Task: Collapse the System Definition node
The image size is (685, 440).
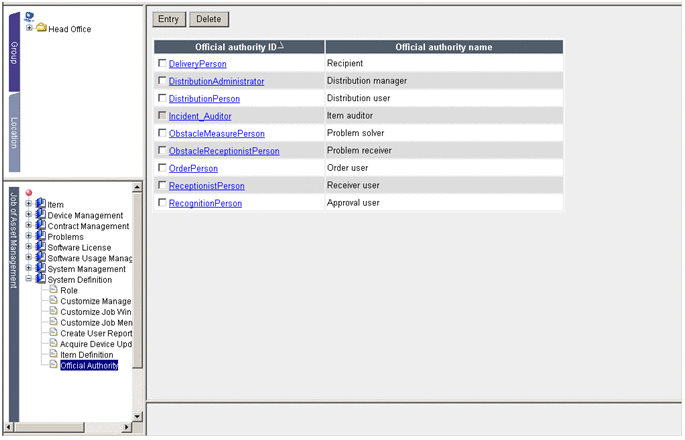Action: (x=29, y=280)
